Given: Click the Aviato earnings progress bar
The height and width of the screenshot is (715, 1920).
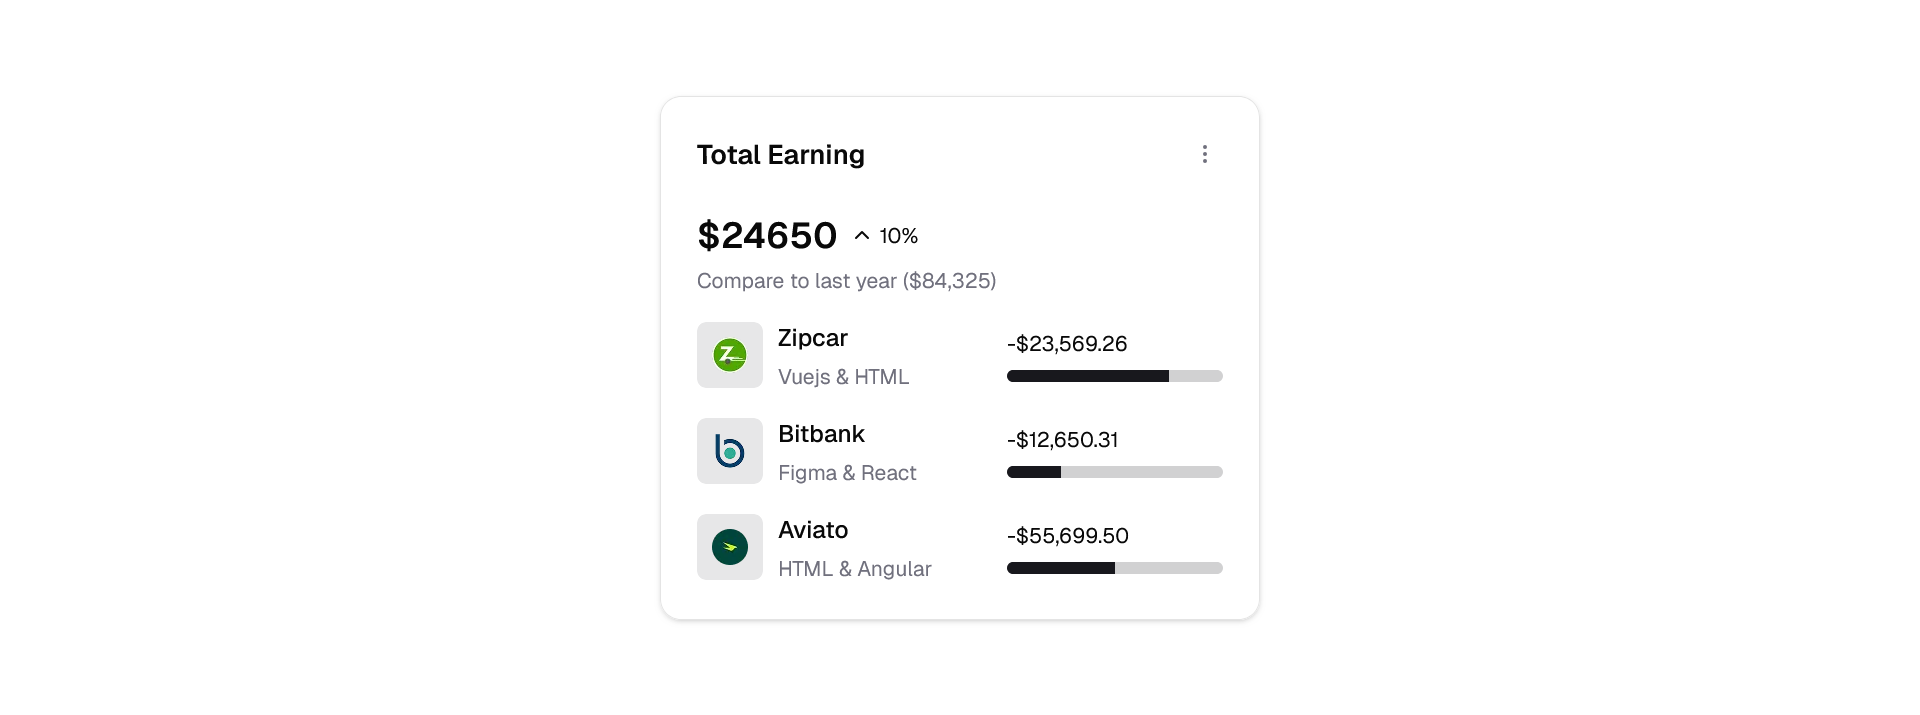Looking at the screenshot, I should pos(1114,568).
